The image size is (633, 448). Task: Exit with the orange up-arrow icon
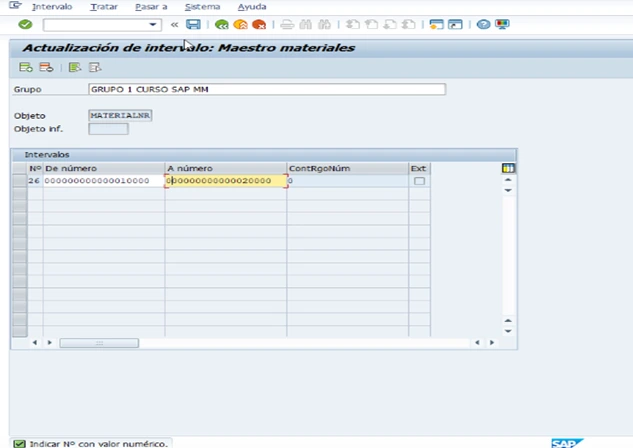pyautogui.click(x=240, y=25)
